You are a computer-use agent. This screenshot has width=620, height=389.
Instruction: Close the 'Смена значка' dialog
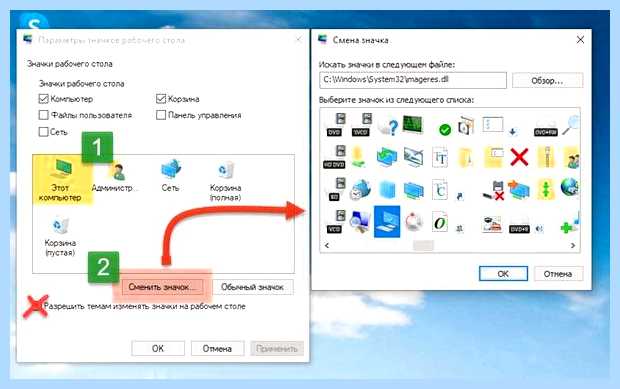(x=580, y=40)
